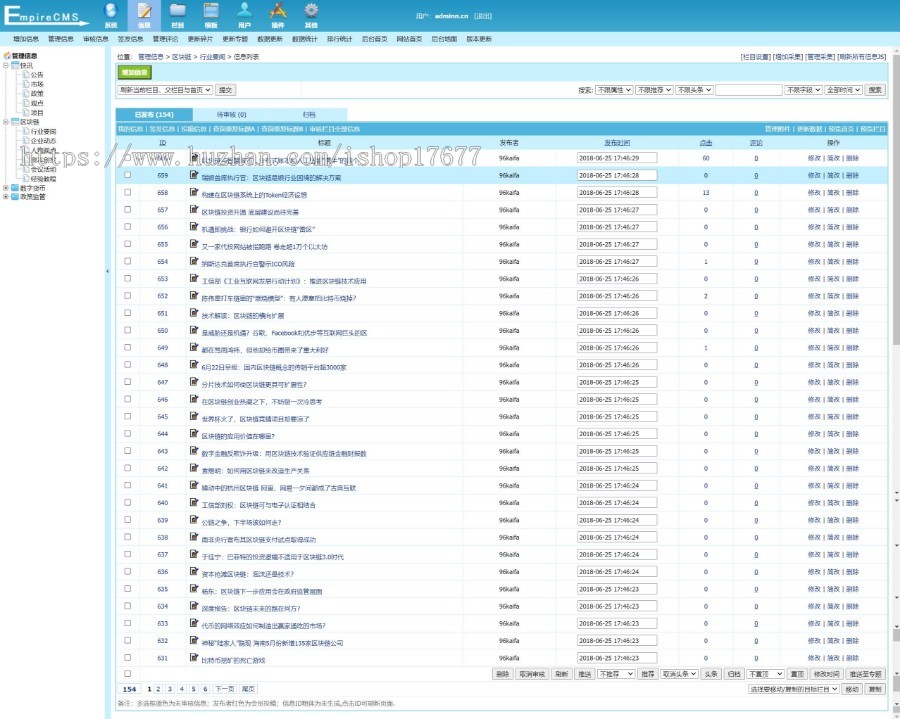
Task: Collapse the 快讯 tree node
Action: (6, 65)
